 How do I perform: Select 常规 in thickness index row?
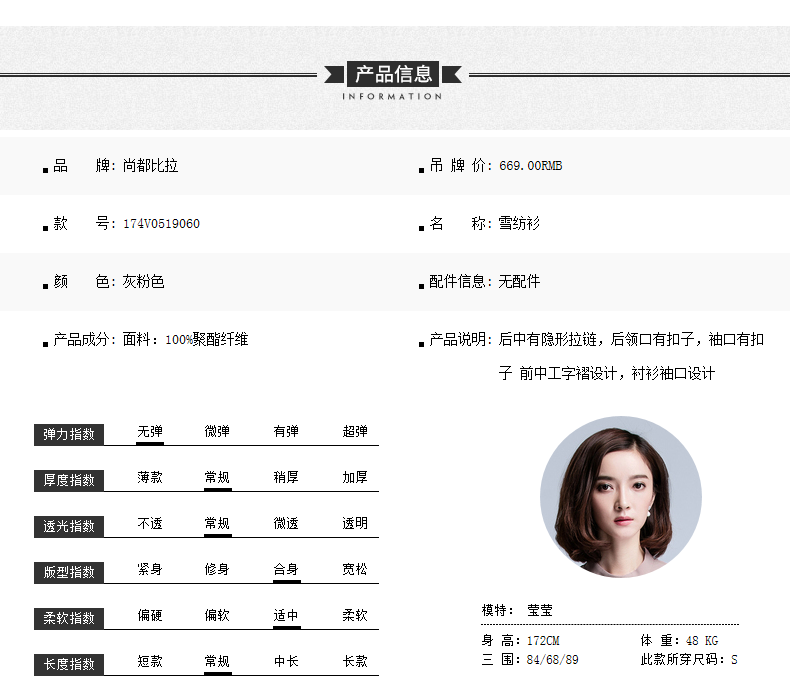[x=217, y=478]
